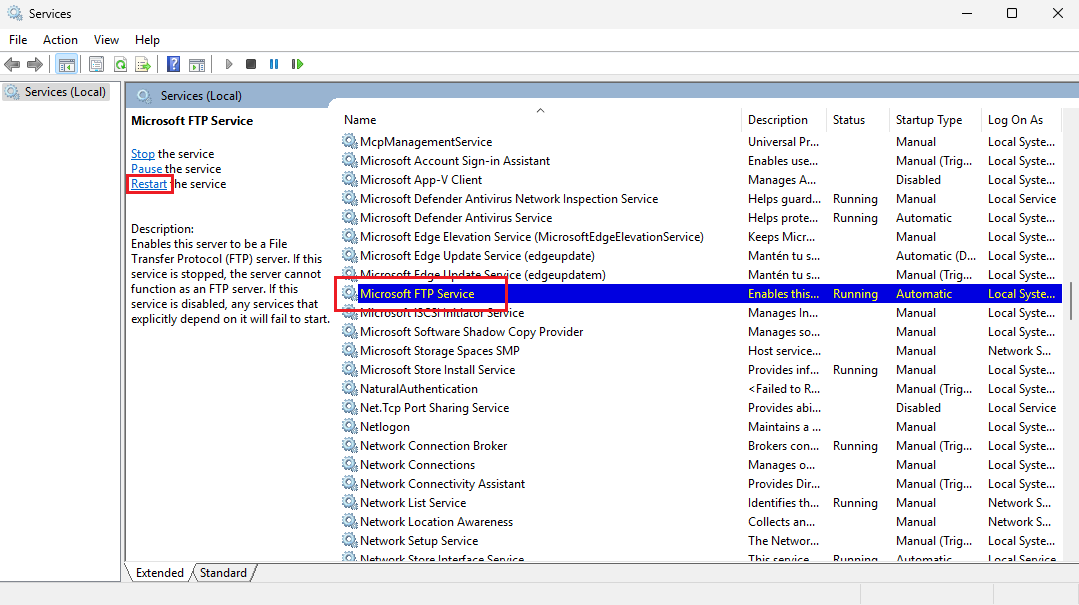Screen dimensions: 1079x605
Task: Click the Stop the service link
Action: pyautogui.click(x=142, y=154)
